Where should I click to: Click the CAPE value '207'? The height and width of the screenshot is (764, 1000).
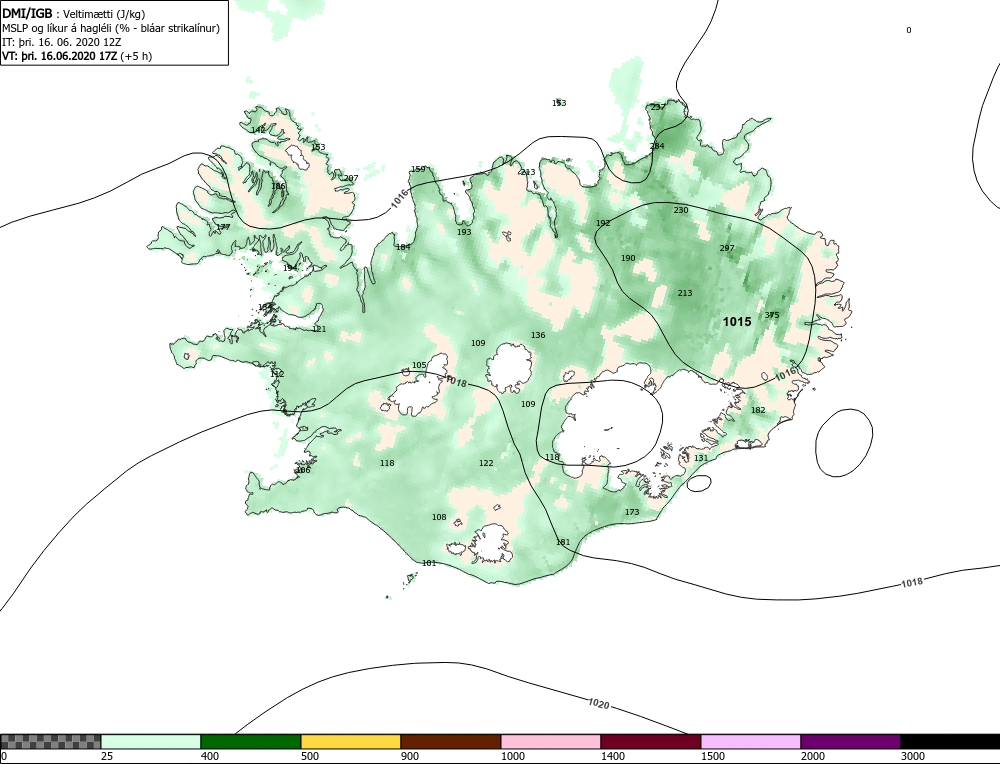tap(351, 178)
